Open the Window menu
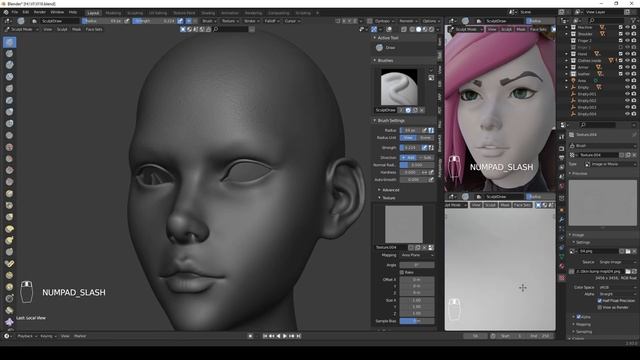This screenshot has height=360, width=640. tap(57, 12)
